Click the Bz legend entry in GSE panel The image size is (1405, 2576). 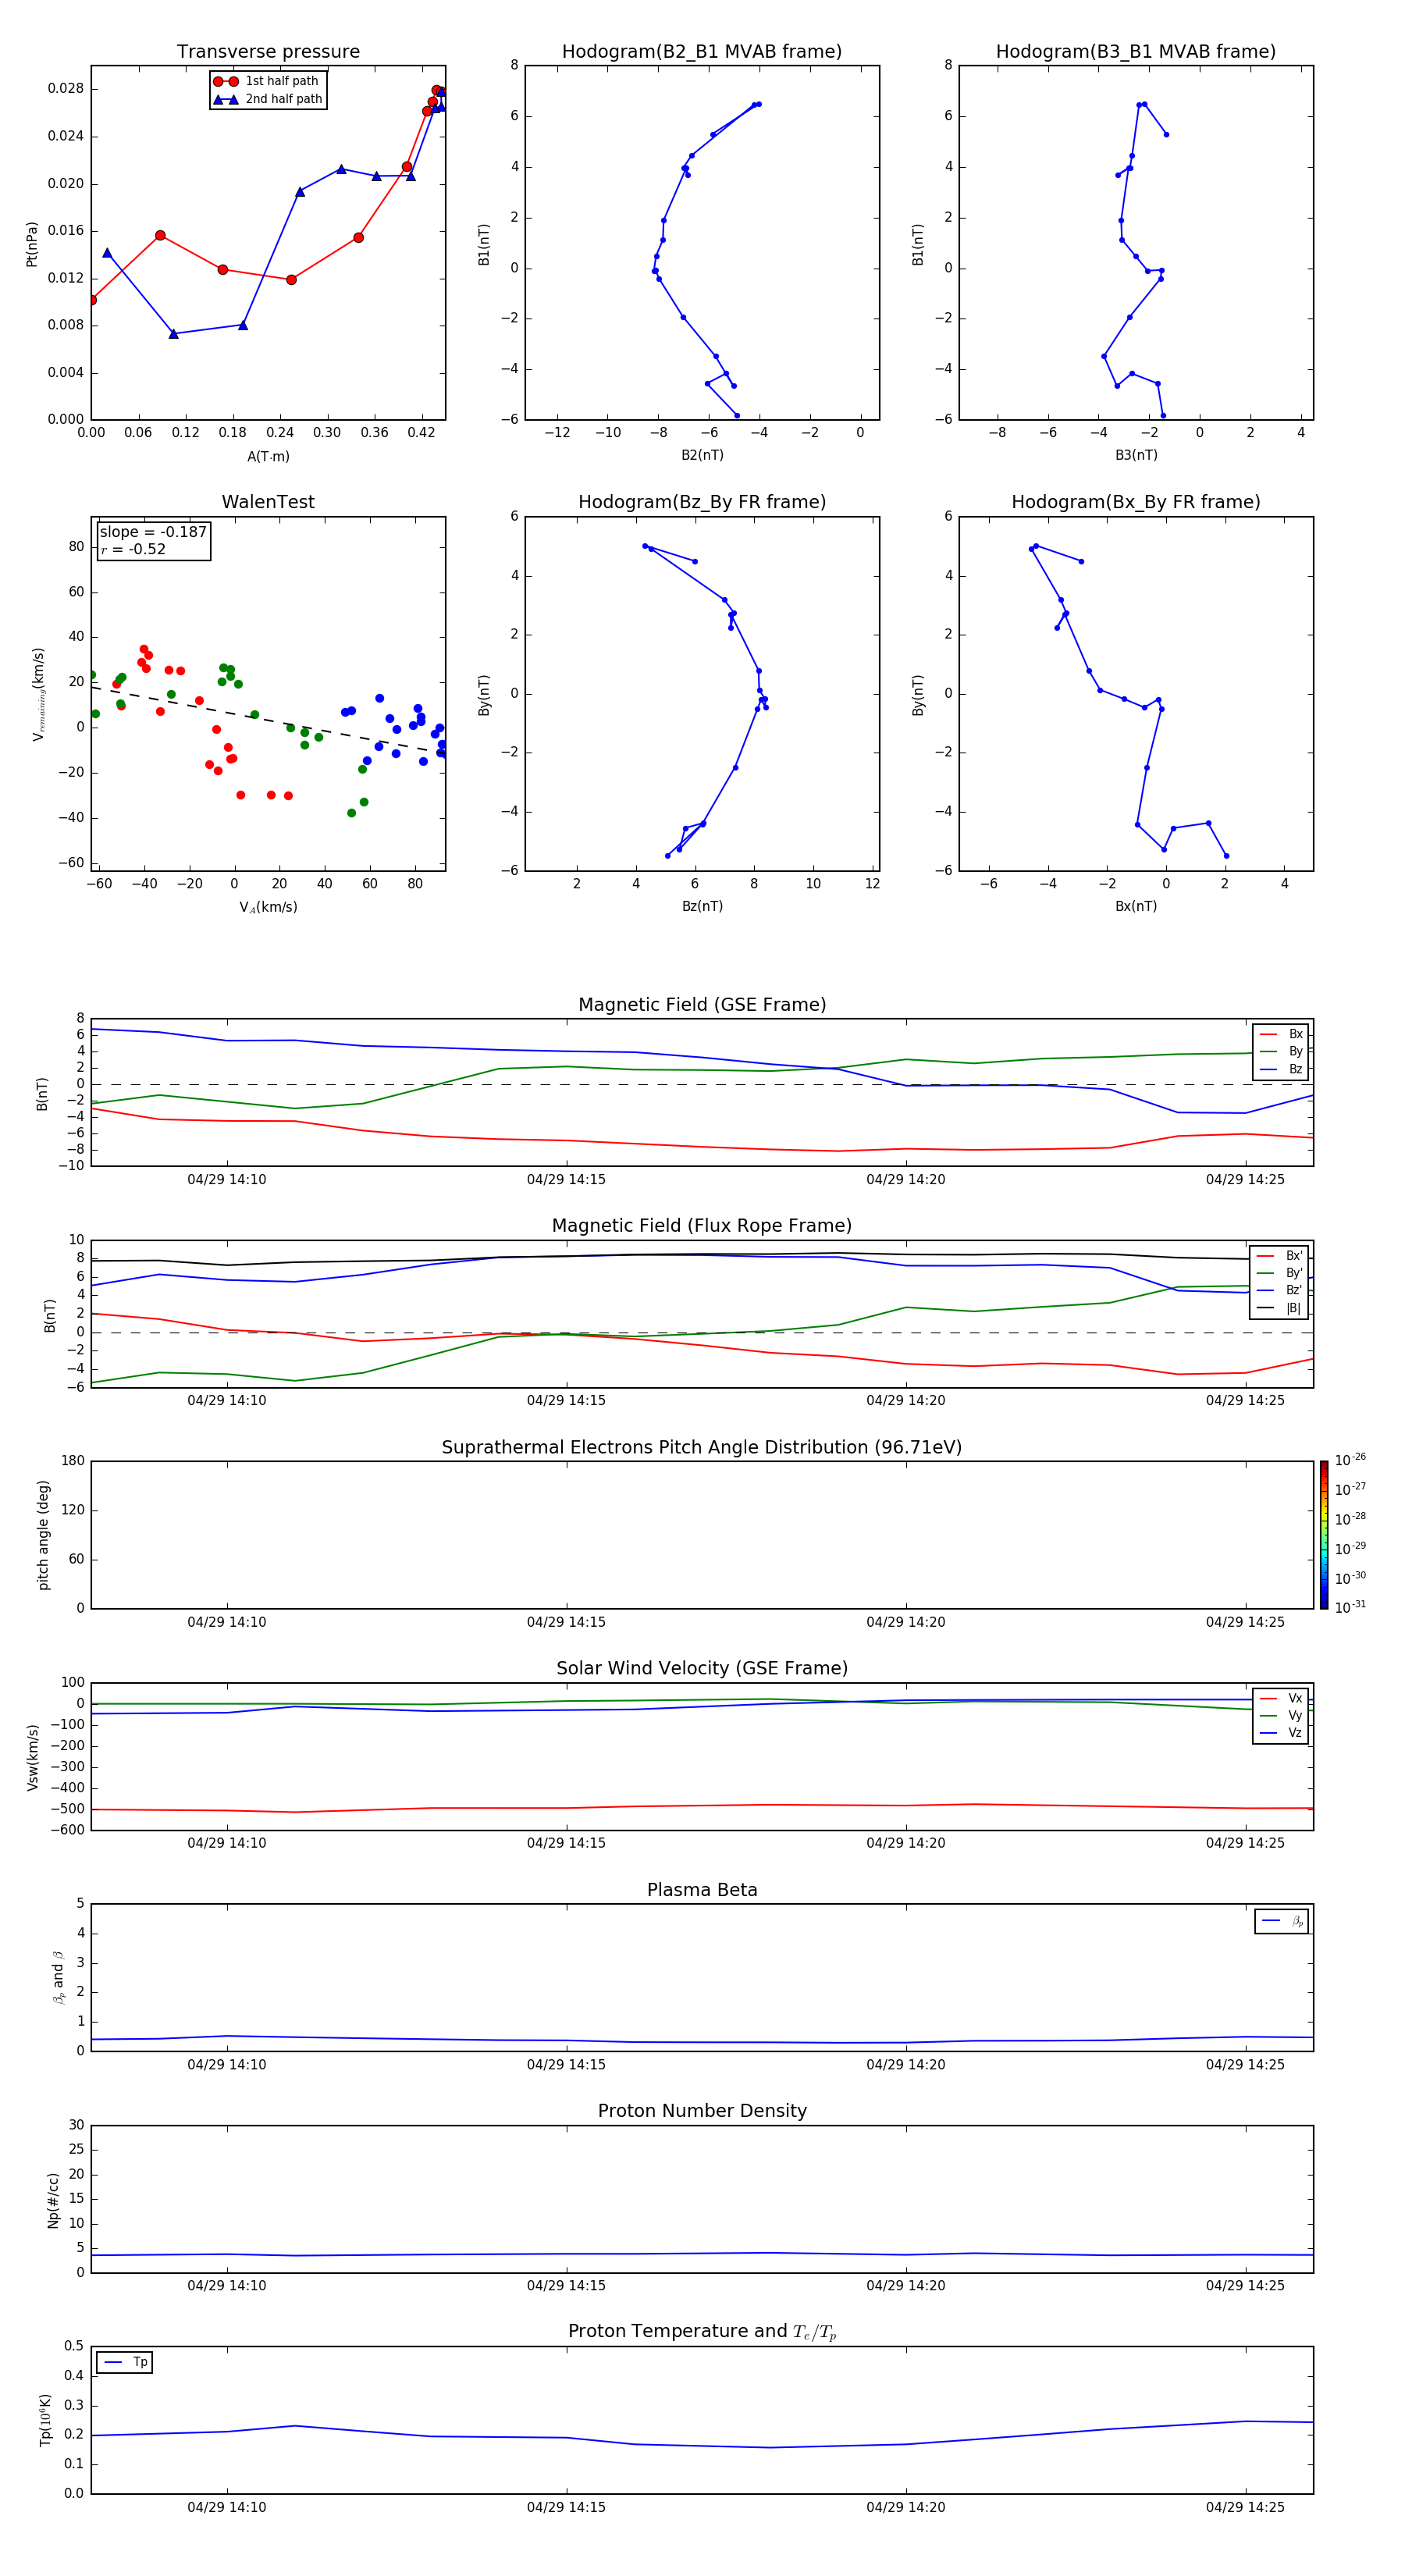(x=1281, y=1069)
